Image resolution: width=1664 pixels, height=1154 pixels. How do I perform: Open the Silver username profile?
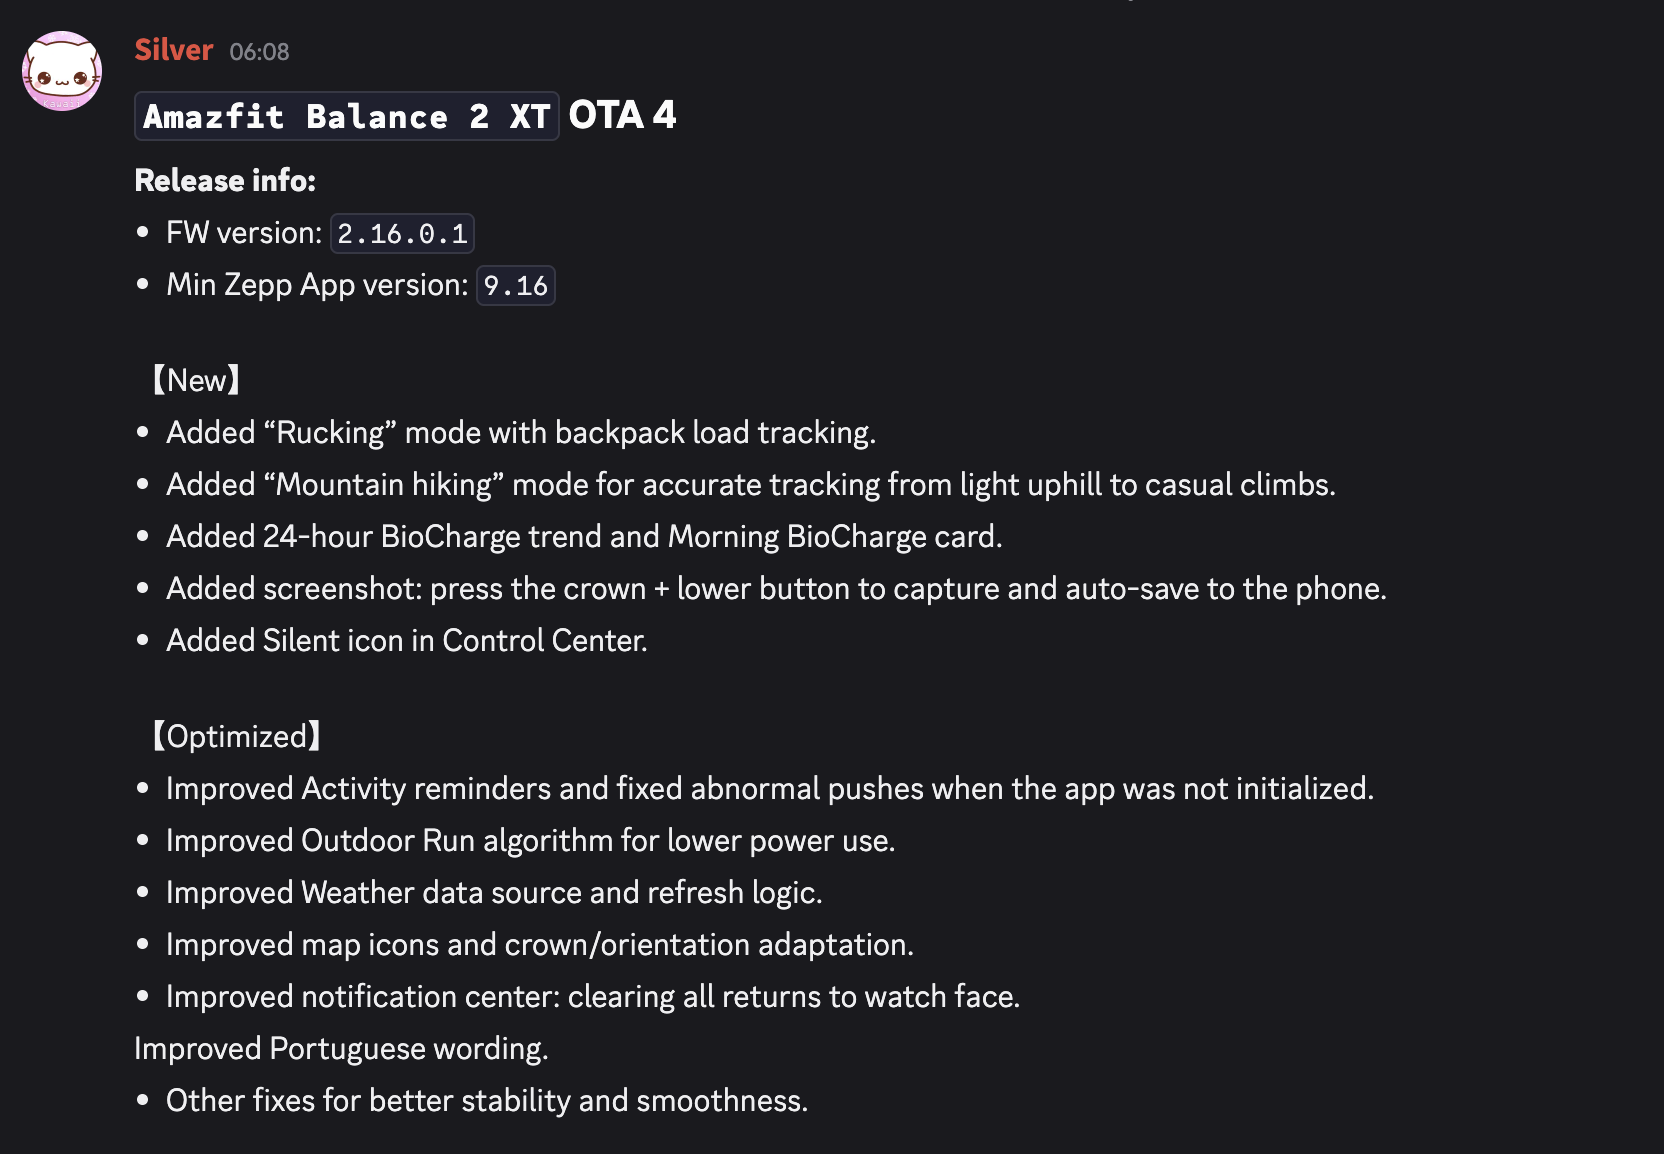[174, 50]
